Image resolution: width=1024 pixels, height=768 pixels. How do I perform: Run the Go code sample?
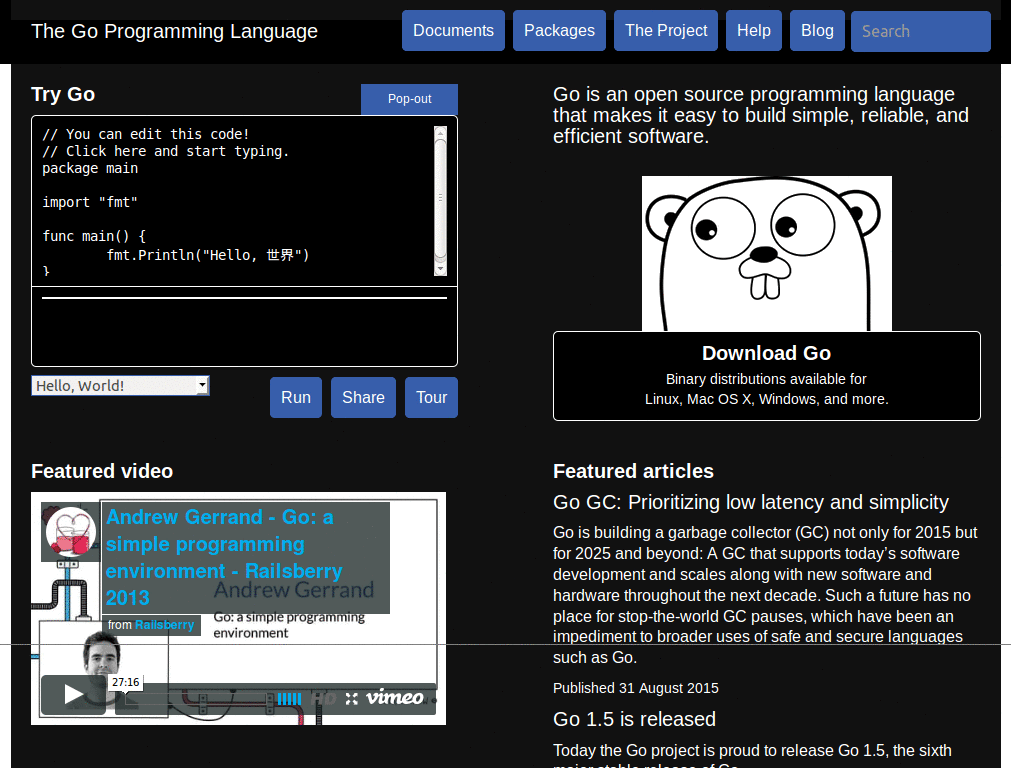coord(295,397)
